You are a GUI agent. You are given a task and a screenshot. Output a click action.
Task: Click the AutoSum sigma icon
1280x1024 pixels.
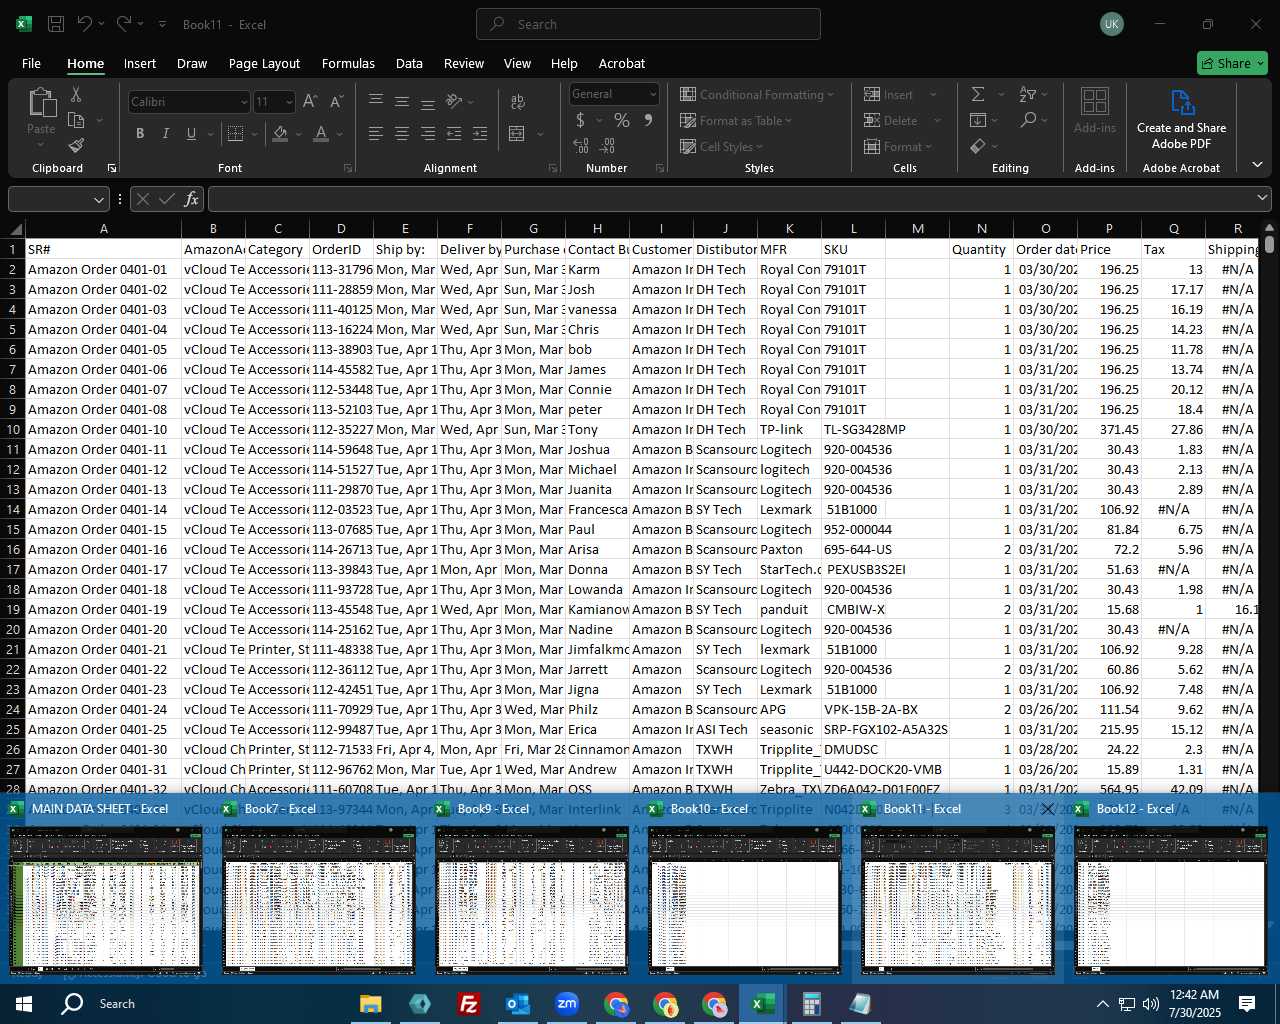pyautogui.click(x=978, y=94)
